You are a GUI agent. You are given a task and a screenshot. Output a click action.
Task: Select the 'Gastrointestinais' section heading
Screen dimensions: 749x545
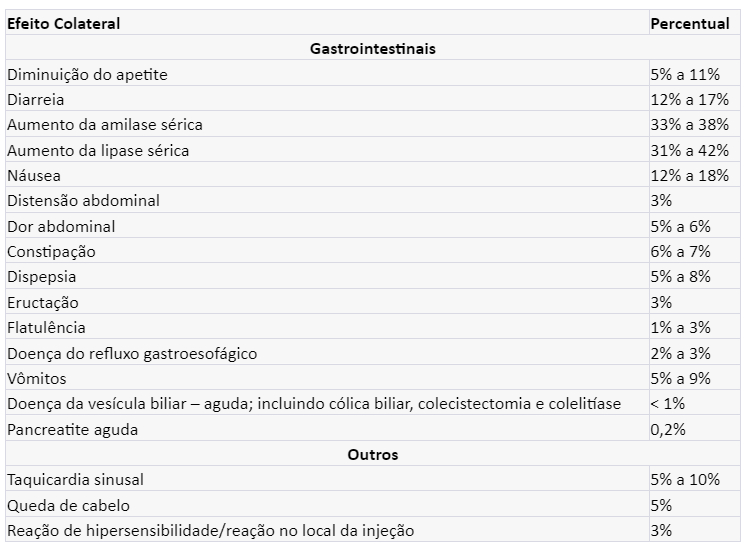373,48
